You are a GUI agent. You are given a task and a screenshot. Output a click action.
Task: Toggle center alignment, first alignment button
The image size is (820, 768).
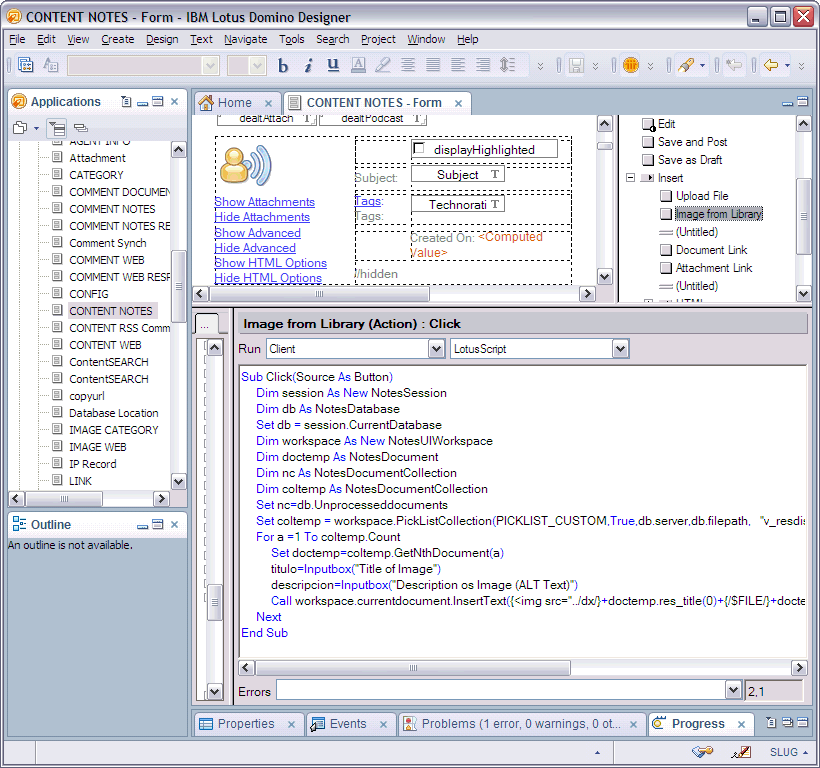(408, 65)
